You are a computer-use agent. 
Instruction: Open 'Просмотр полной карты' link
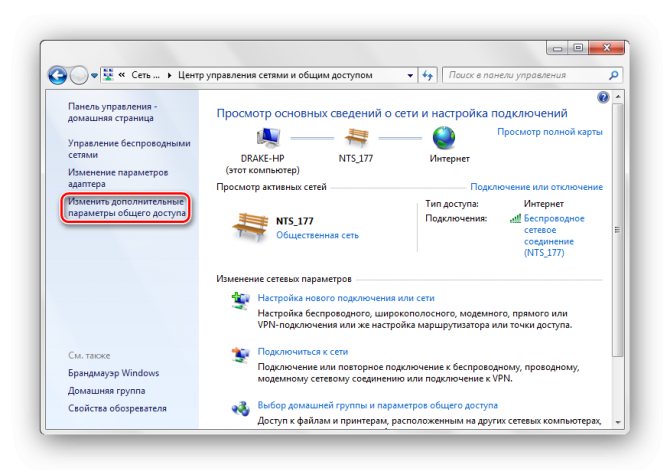550,132
